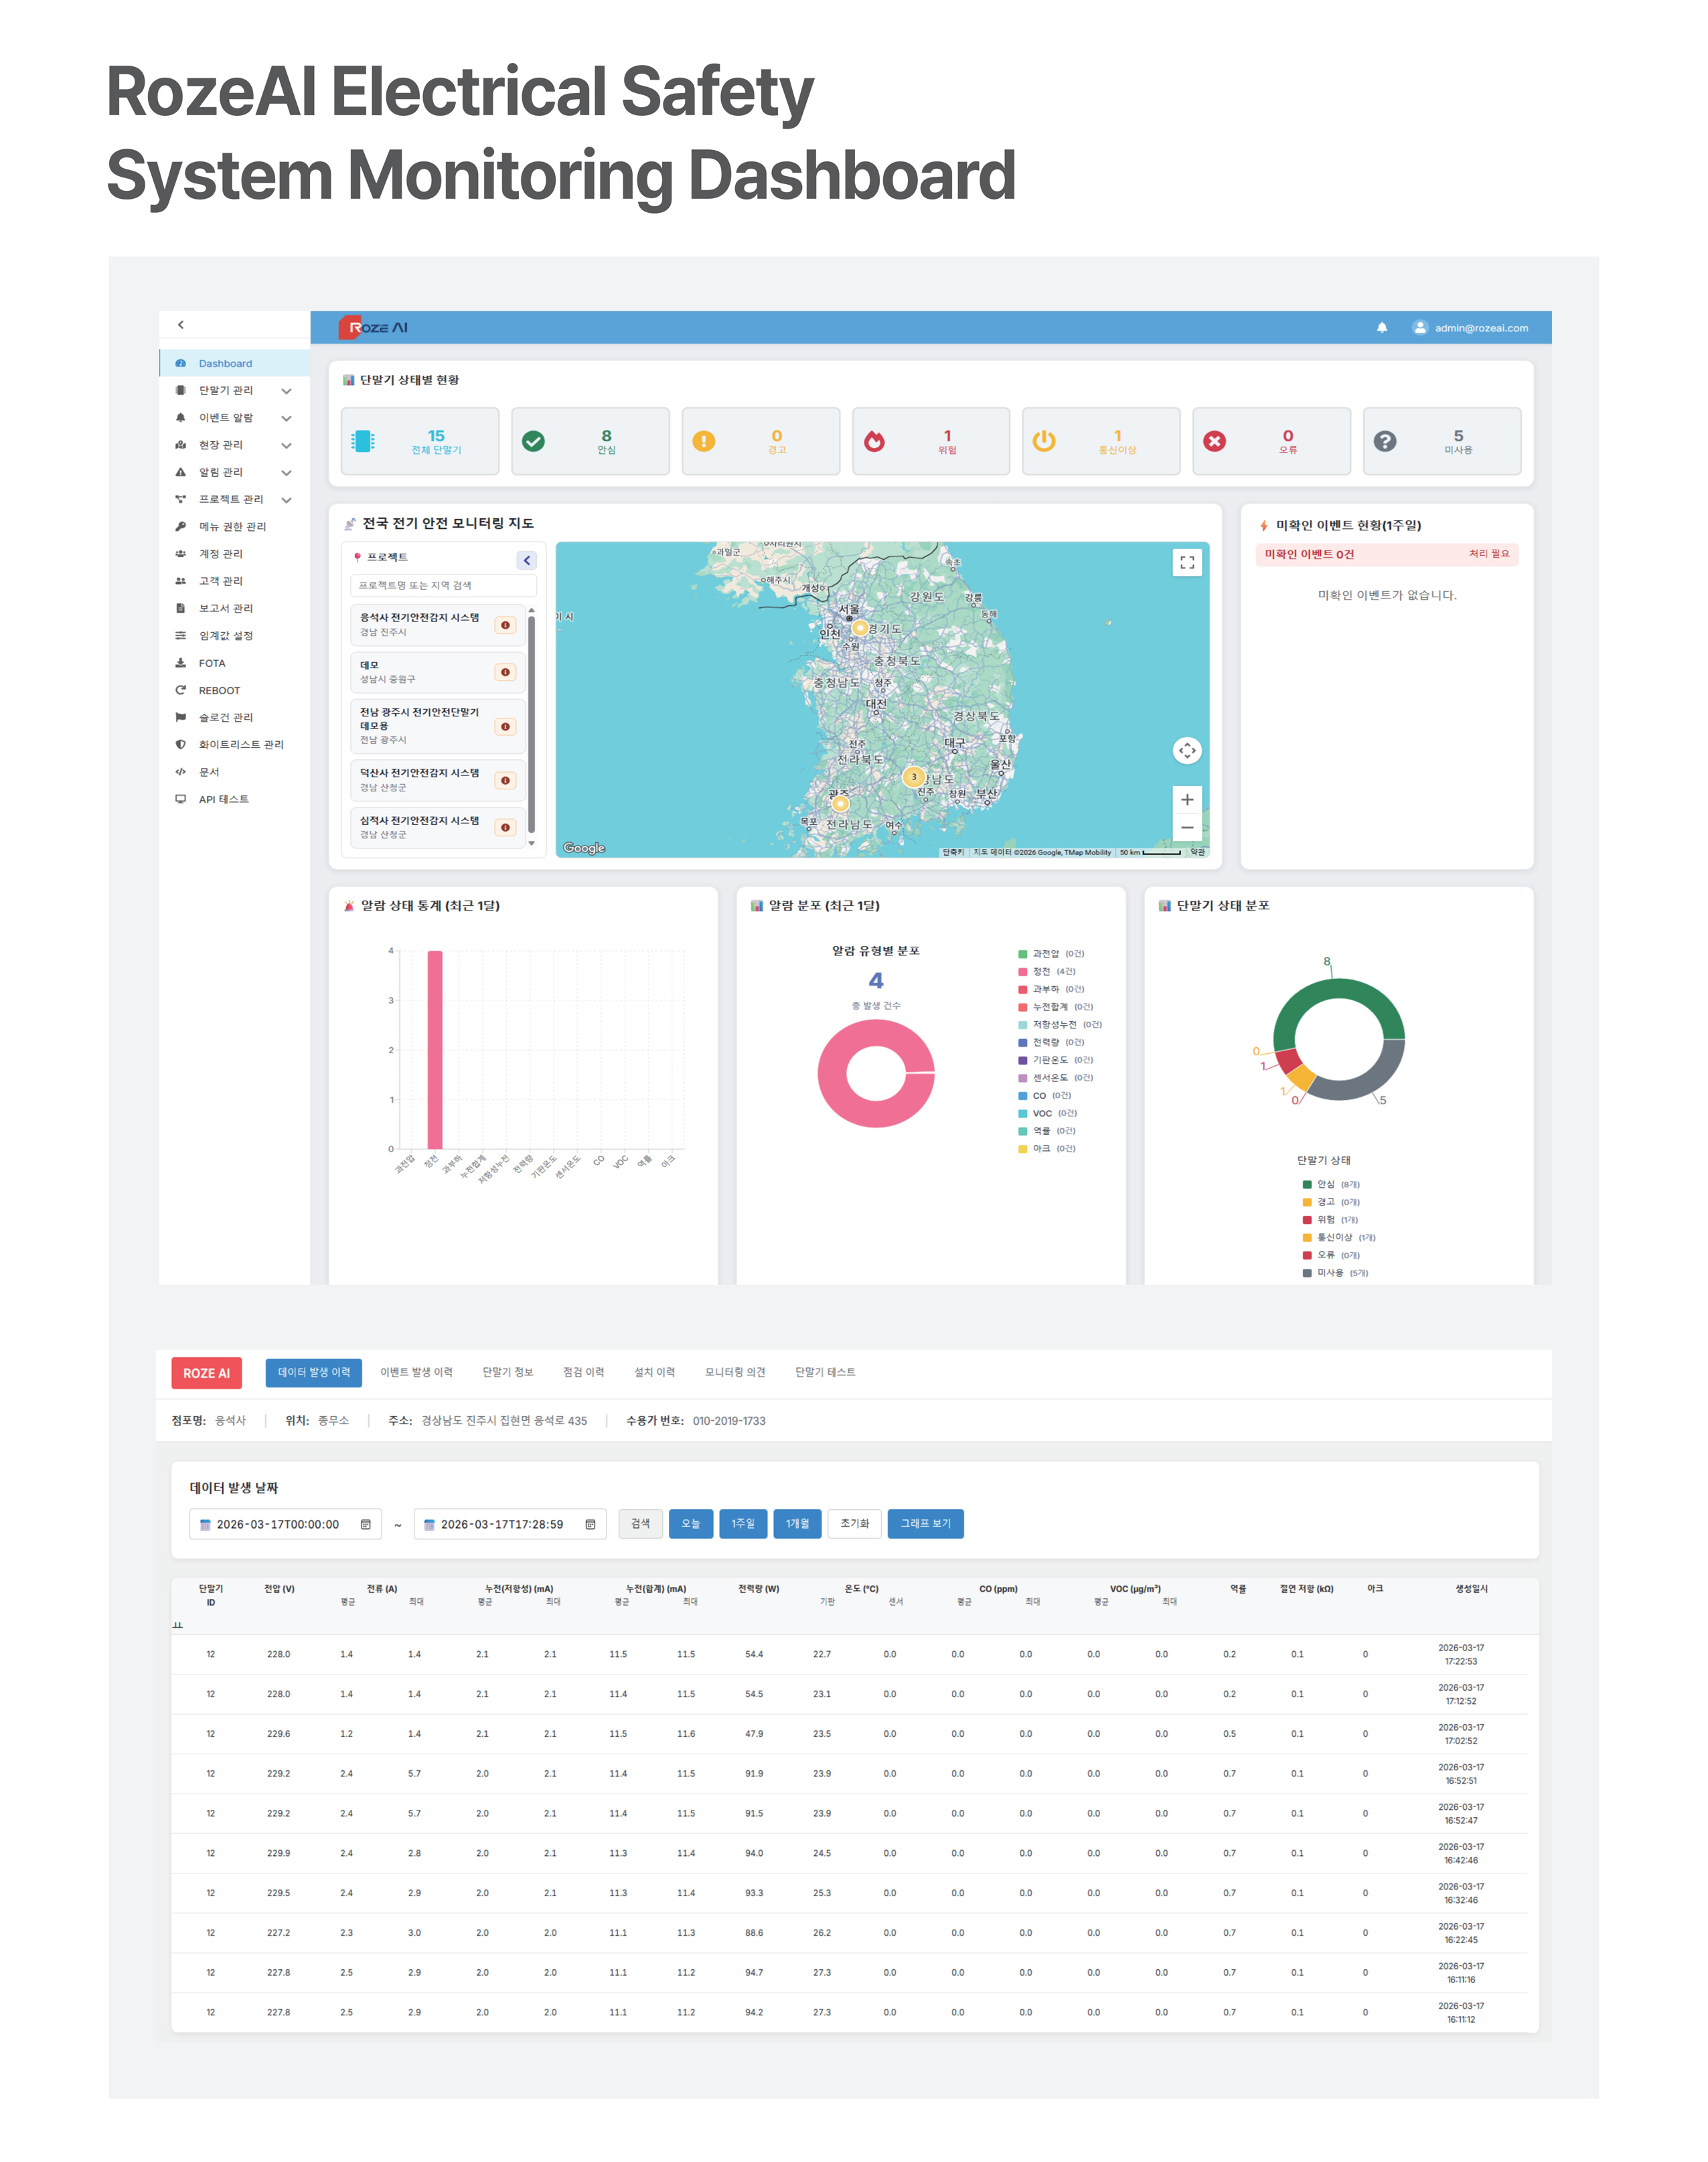
Task: Show info for 심적사 전기안전감지 시스템
Action: 506,827
